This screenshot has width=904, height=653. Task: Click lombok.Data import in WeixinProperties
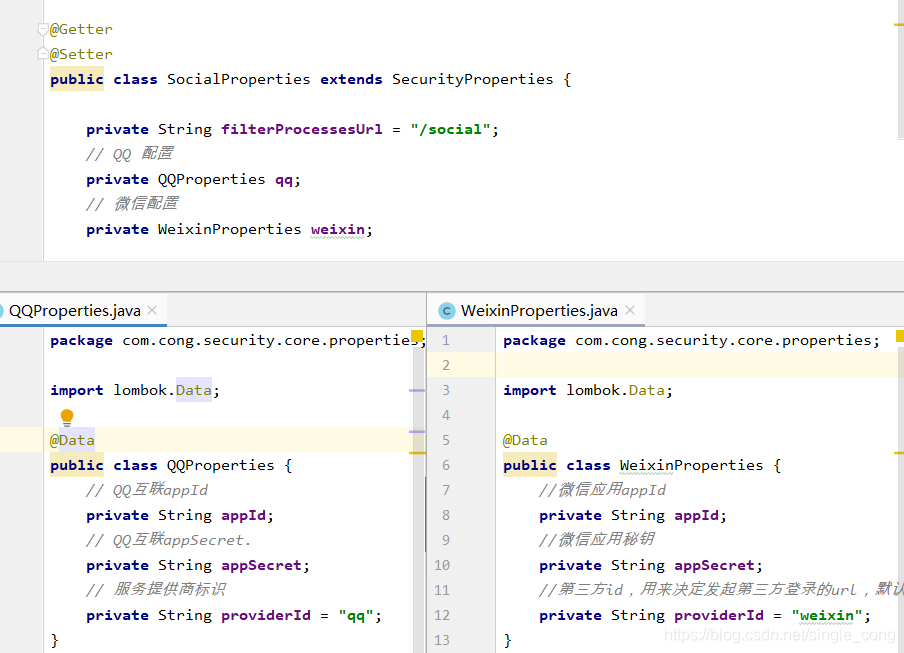616,390
